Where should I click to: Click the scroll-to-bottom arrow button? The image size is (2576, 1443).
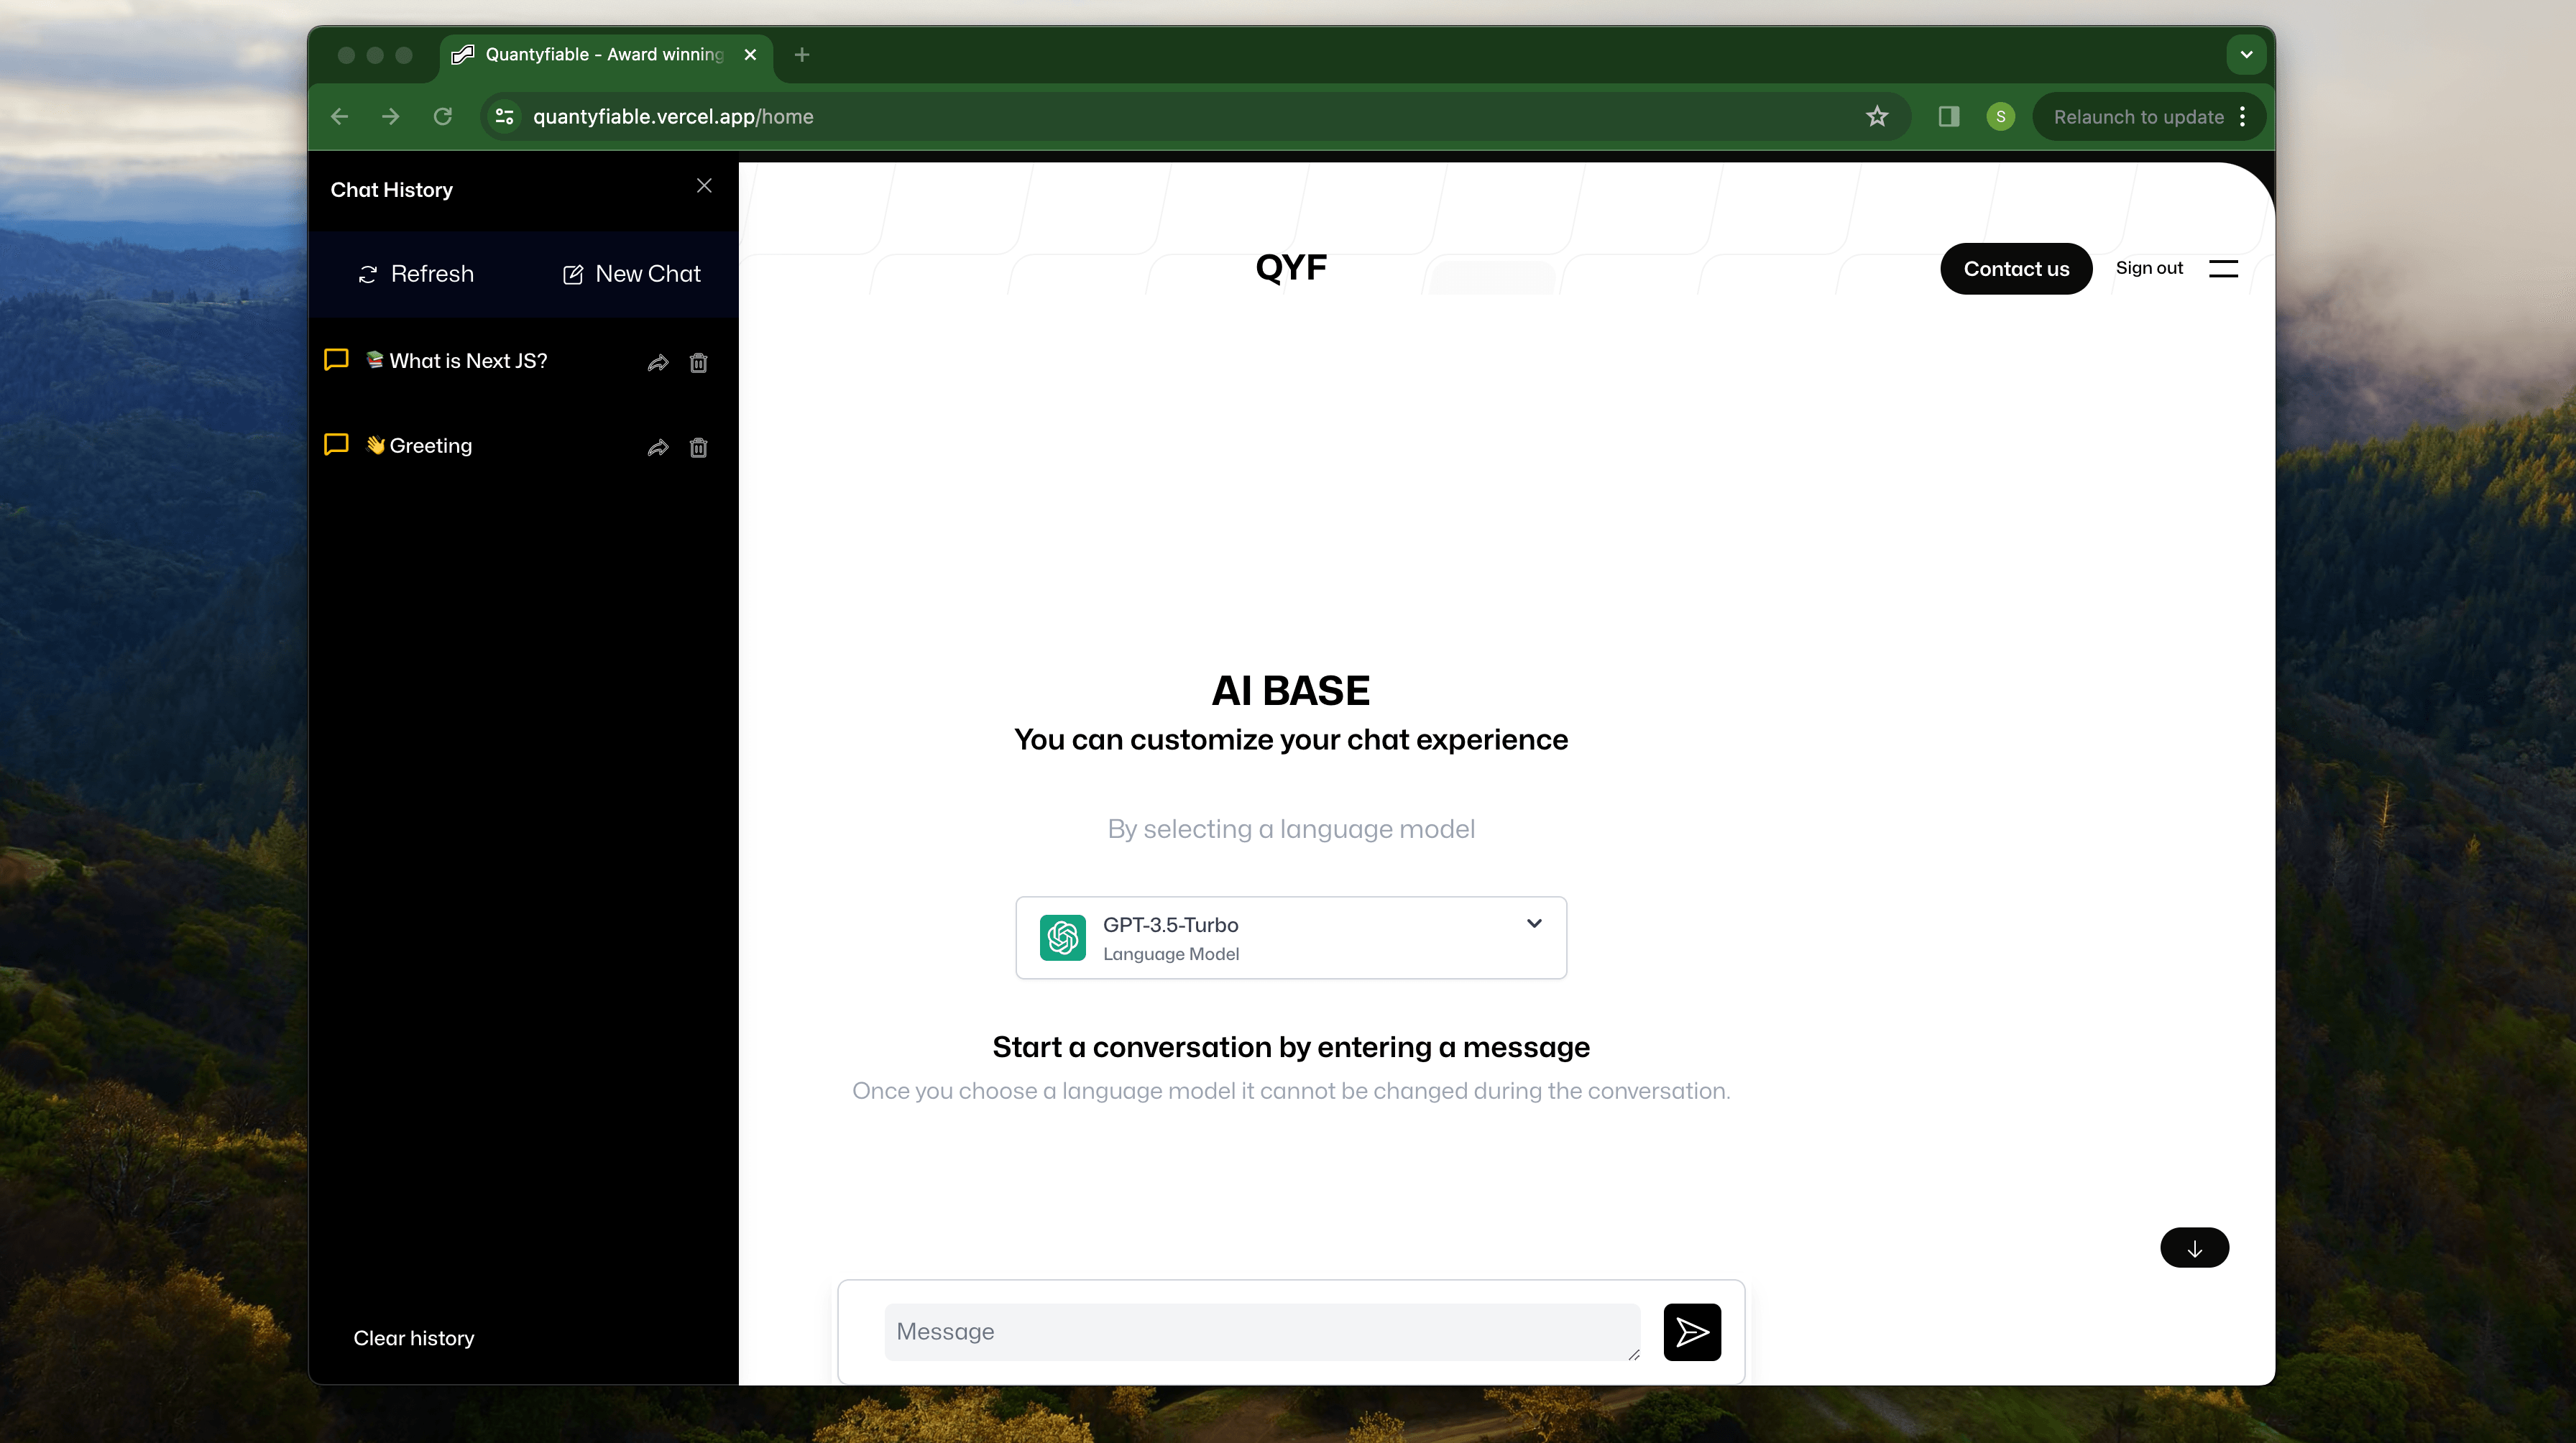[x=2194, y=1248]
